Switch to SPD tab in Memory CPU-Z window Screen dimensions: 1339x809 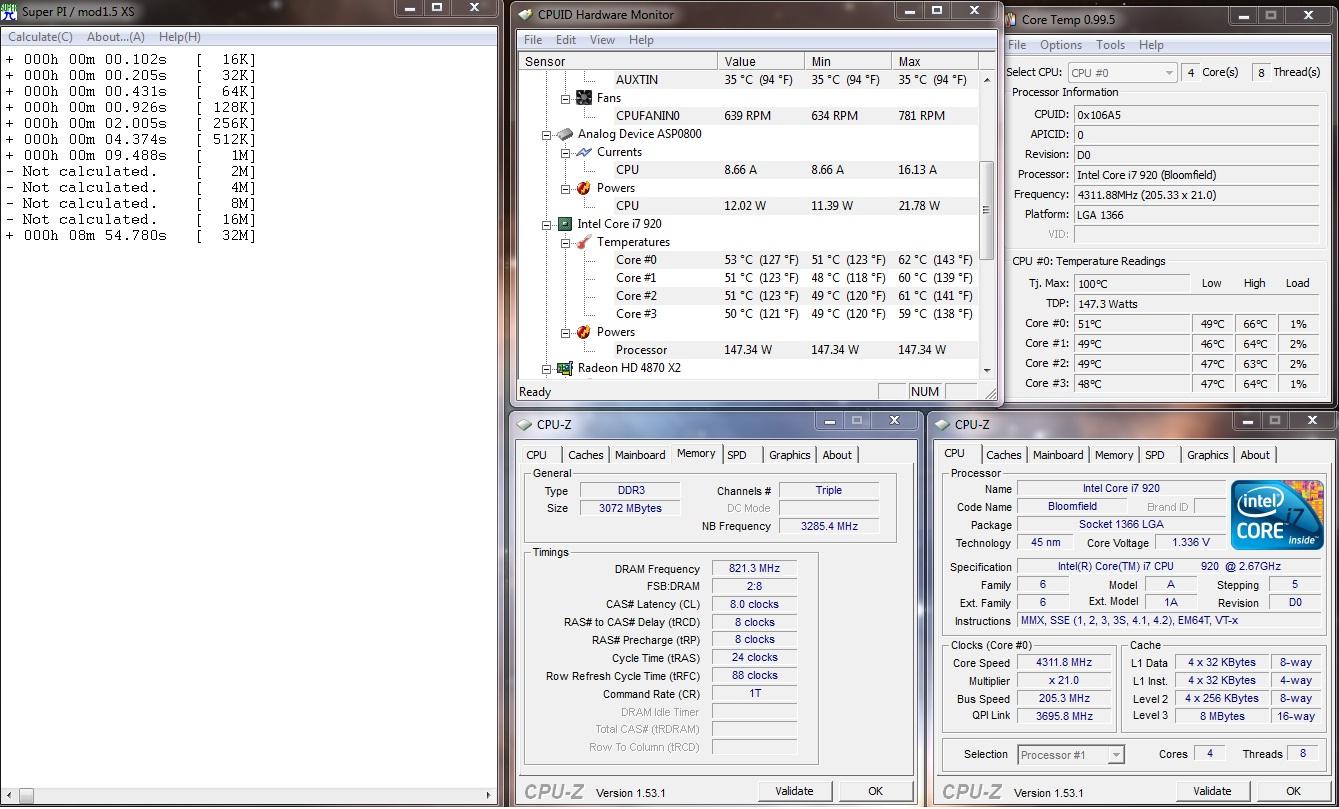(737, 455)
